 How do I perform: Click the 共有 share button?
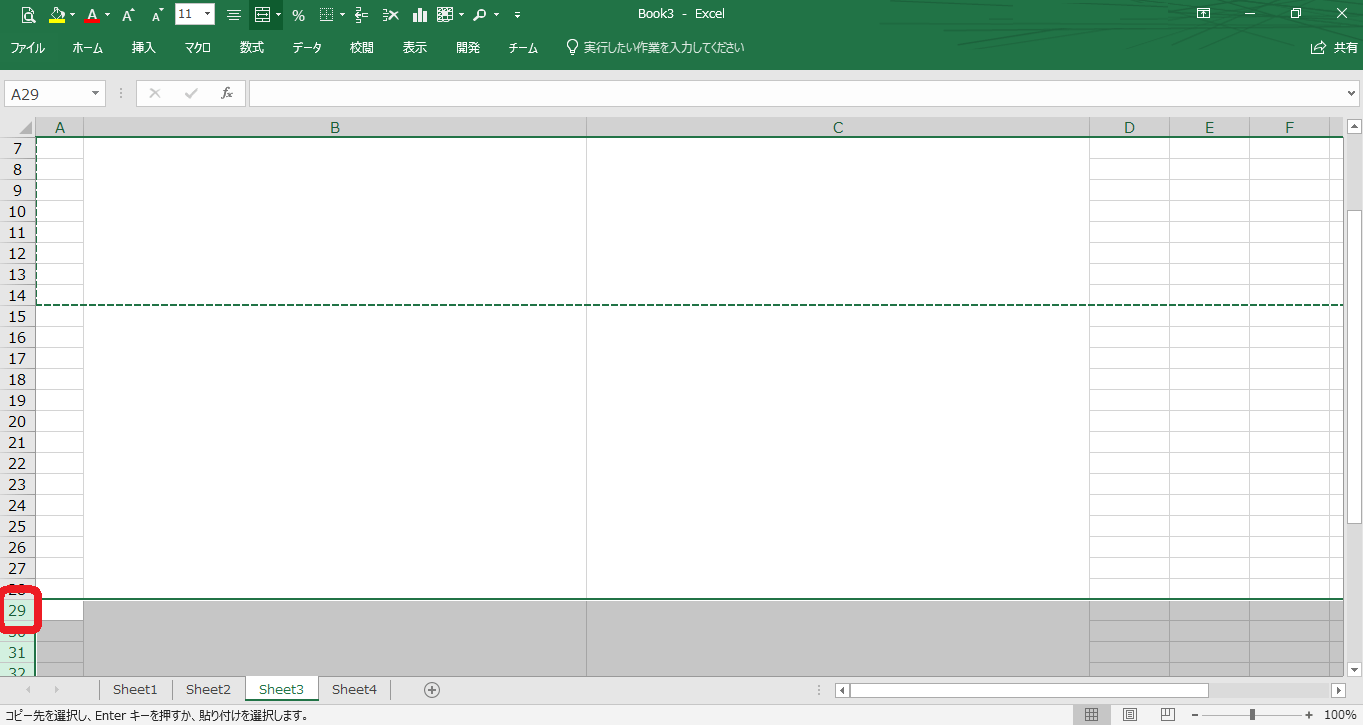(x=1334, y=48)
